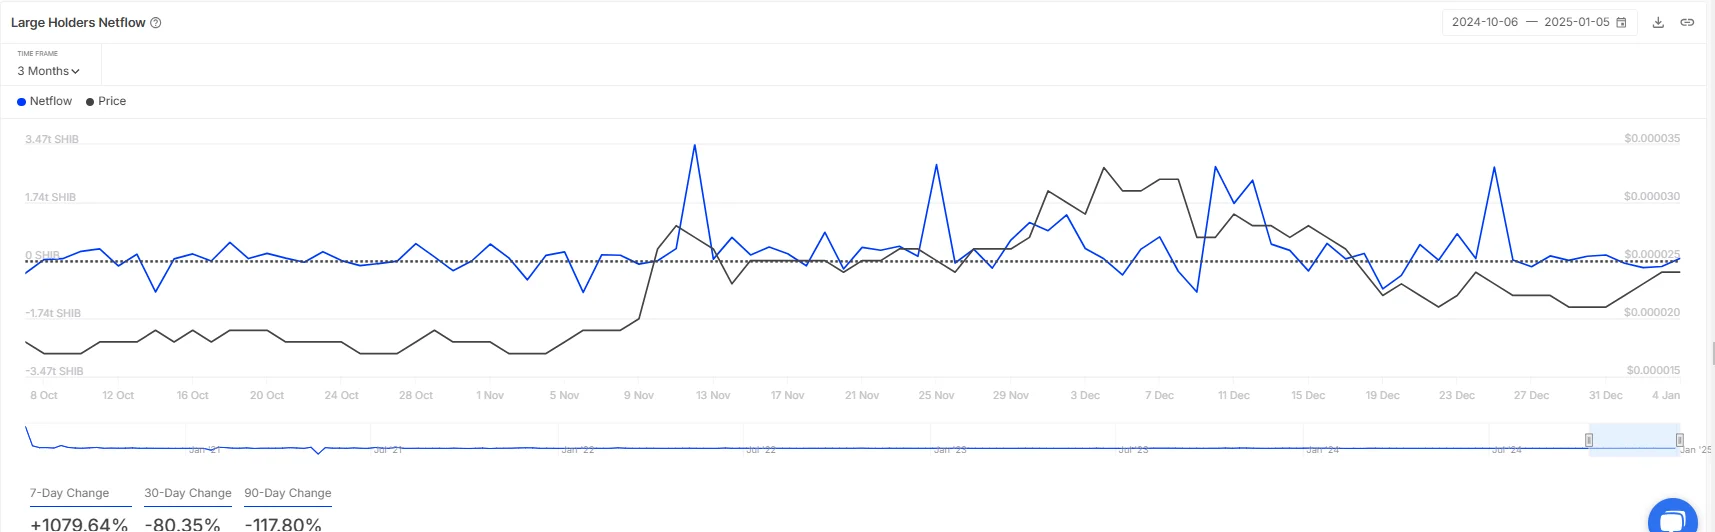The image size is (1715, 532).
Task: Click the 2024-10-06 start date field
Action: pyautogui.click(x=1484, y=22)
